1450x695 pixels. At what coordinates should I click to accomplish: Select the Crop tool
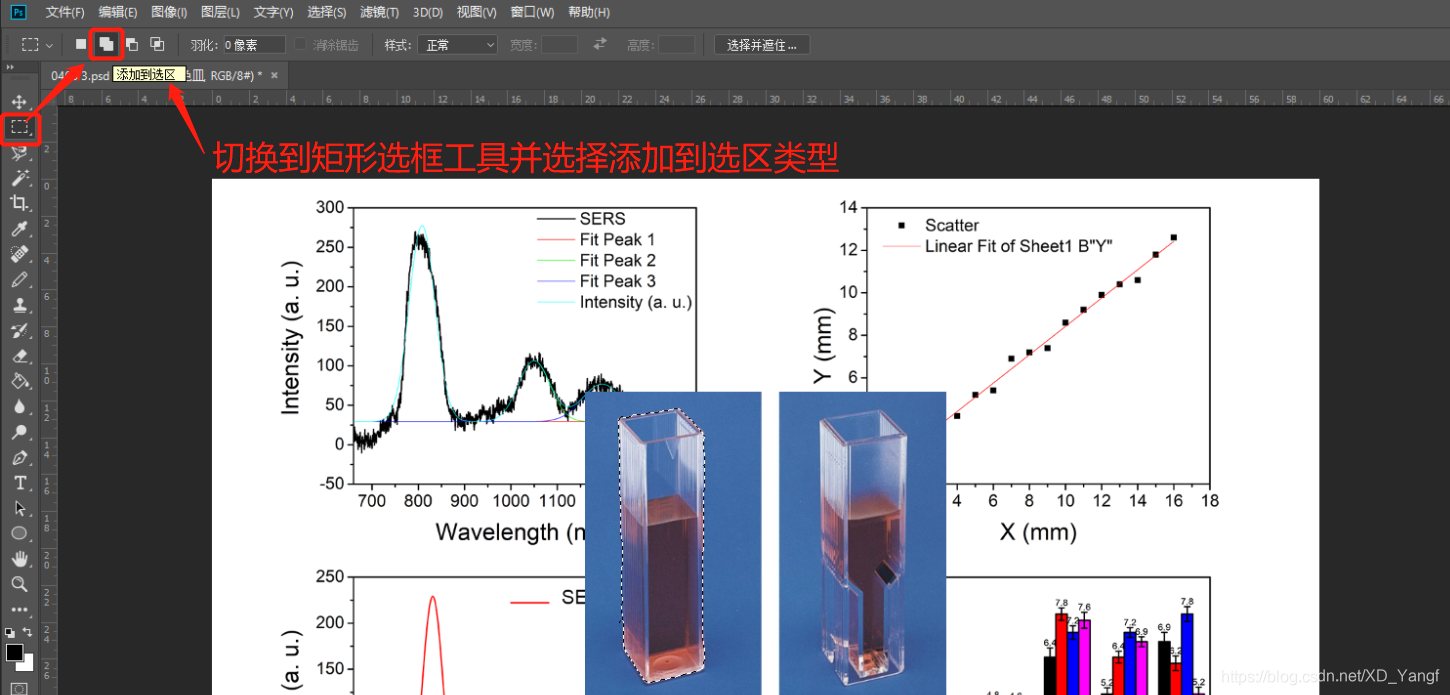(19, 203)
